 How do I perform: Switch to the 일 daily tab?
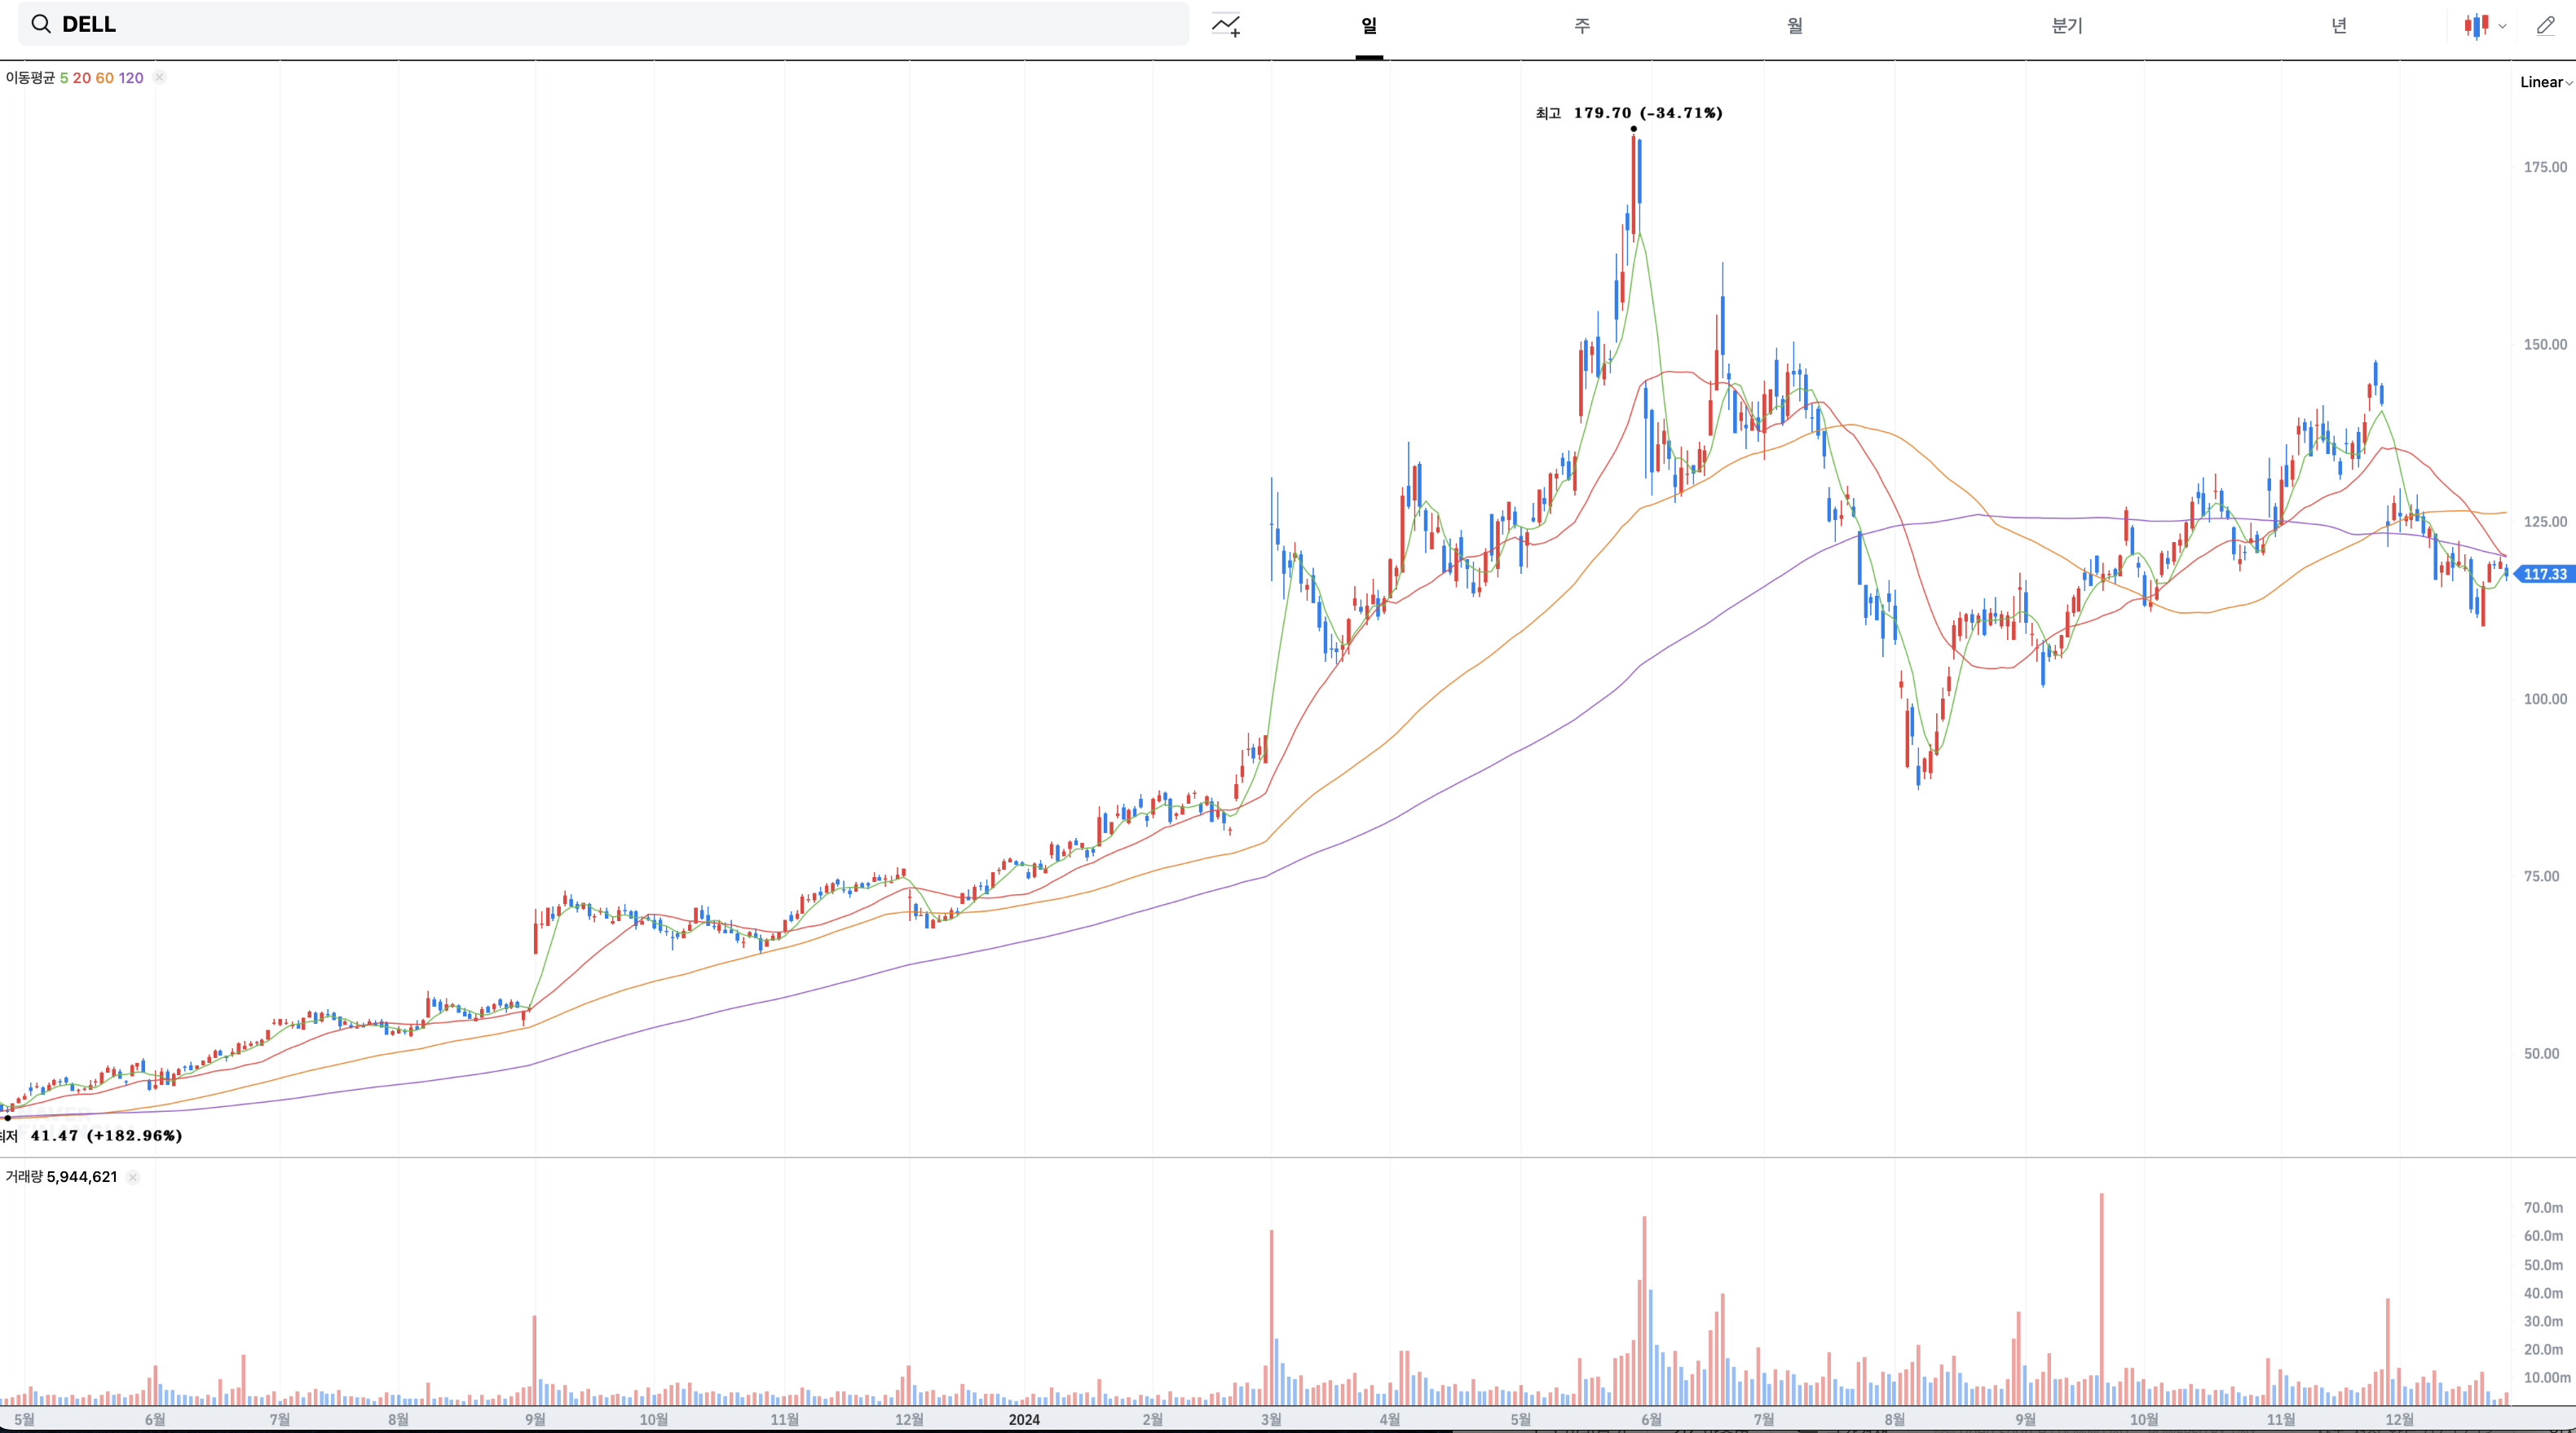tap(1369, 26)
